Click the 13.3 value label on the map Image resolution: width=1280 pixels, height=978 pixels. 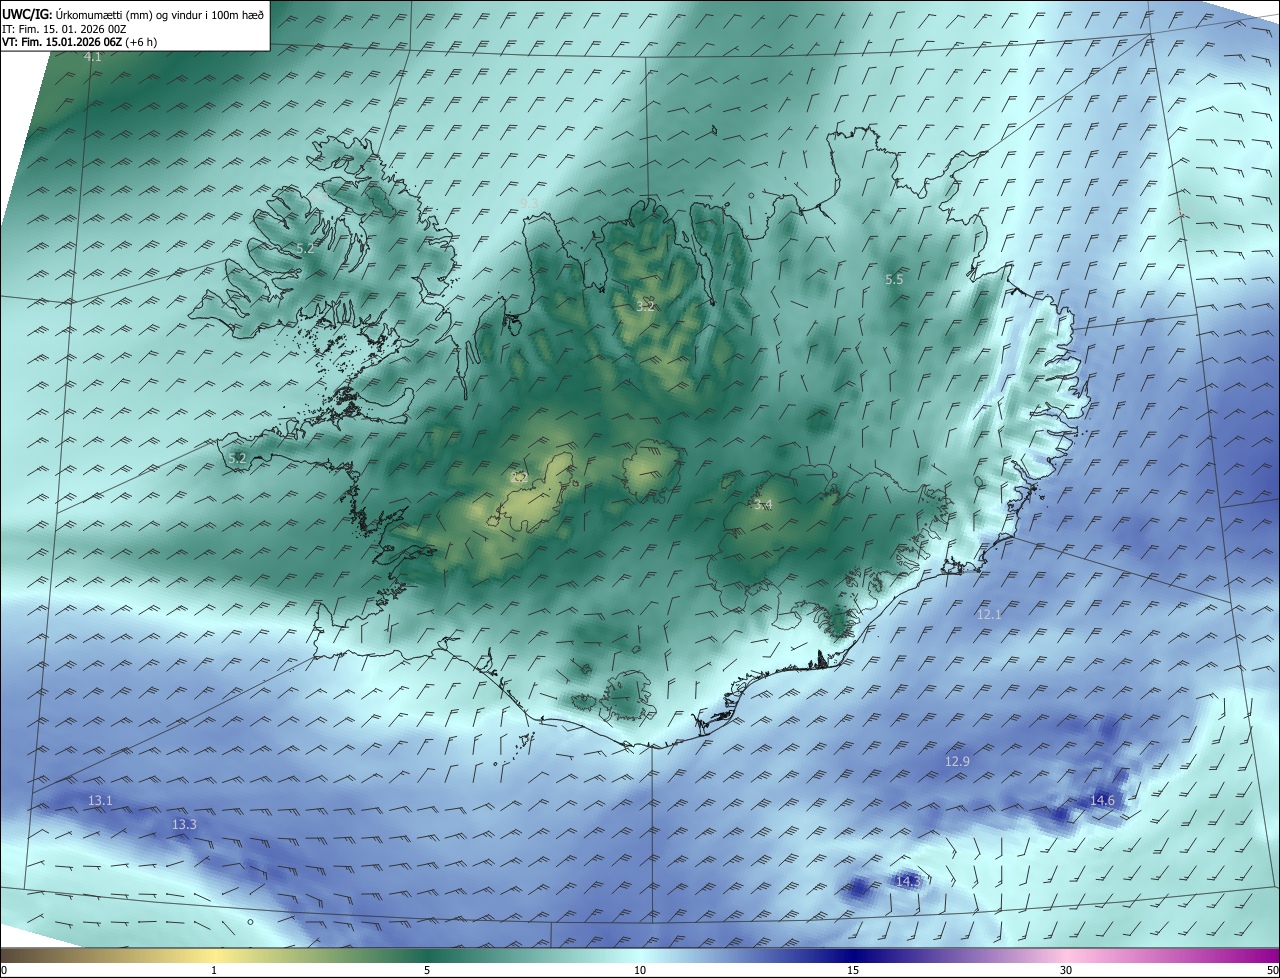coord(184,825)
